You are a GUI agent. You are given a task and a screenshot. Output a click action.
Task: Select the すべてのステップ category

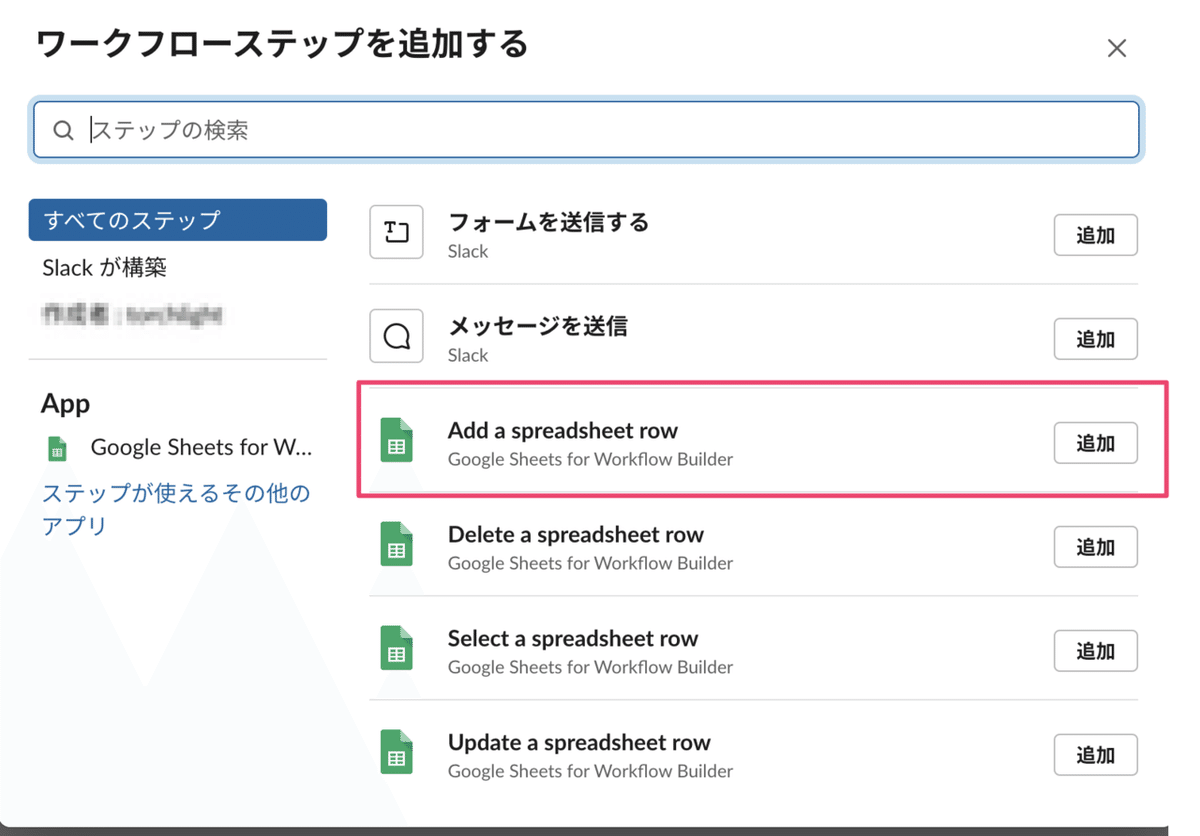(177, 220)
